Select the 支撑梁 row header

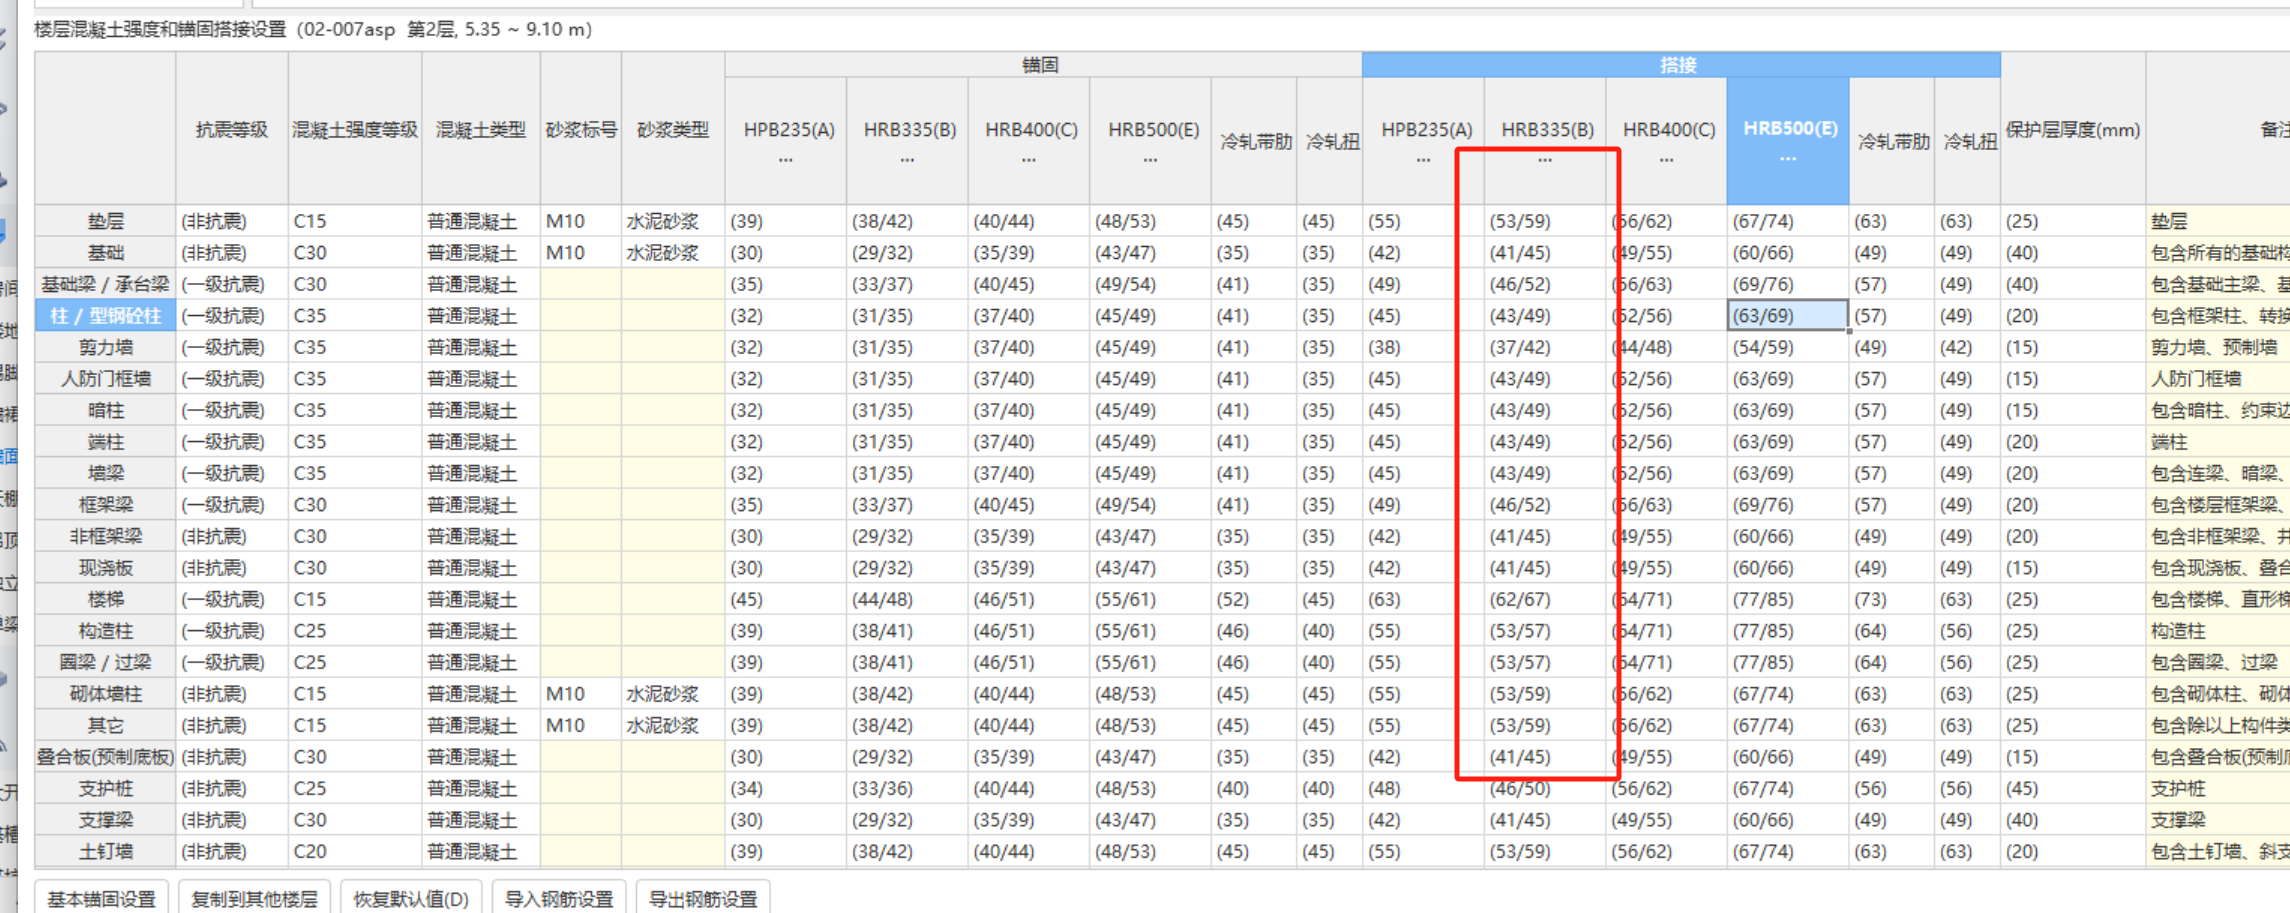[106, 820]
